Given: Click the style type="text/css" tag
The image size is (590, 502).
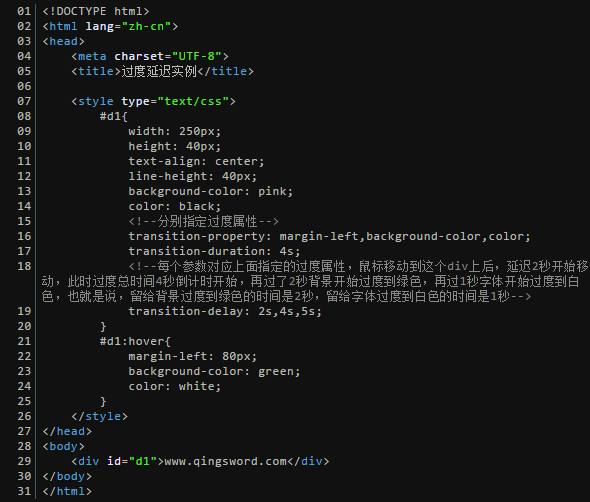Looking at the screenshot, I should 153,101.
